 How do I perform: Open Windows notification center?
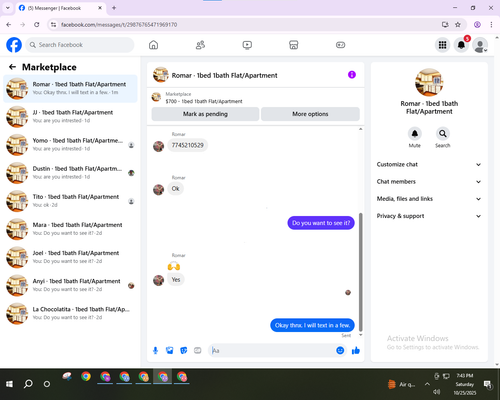coord(488,385)
